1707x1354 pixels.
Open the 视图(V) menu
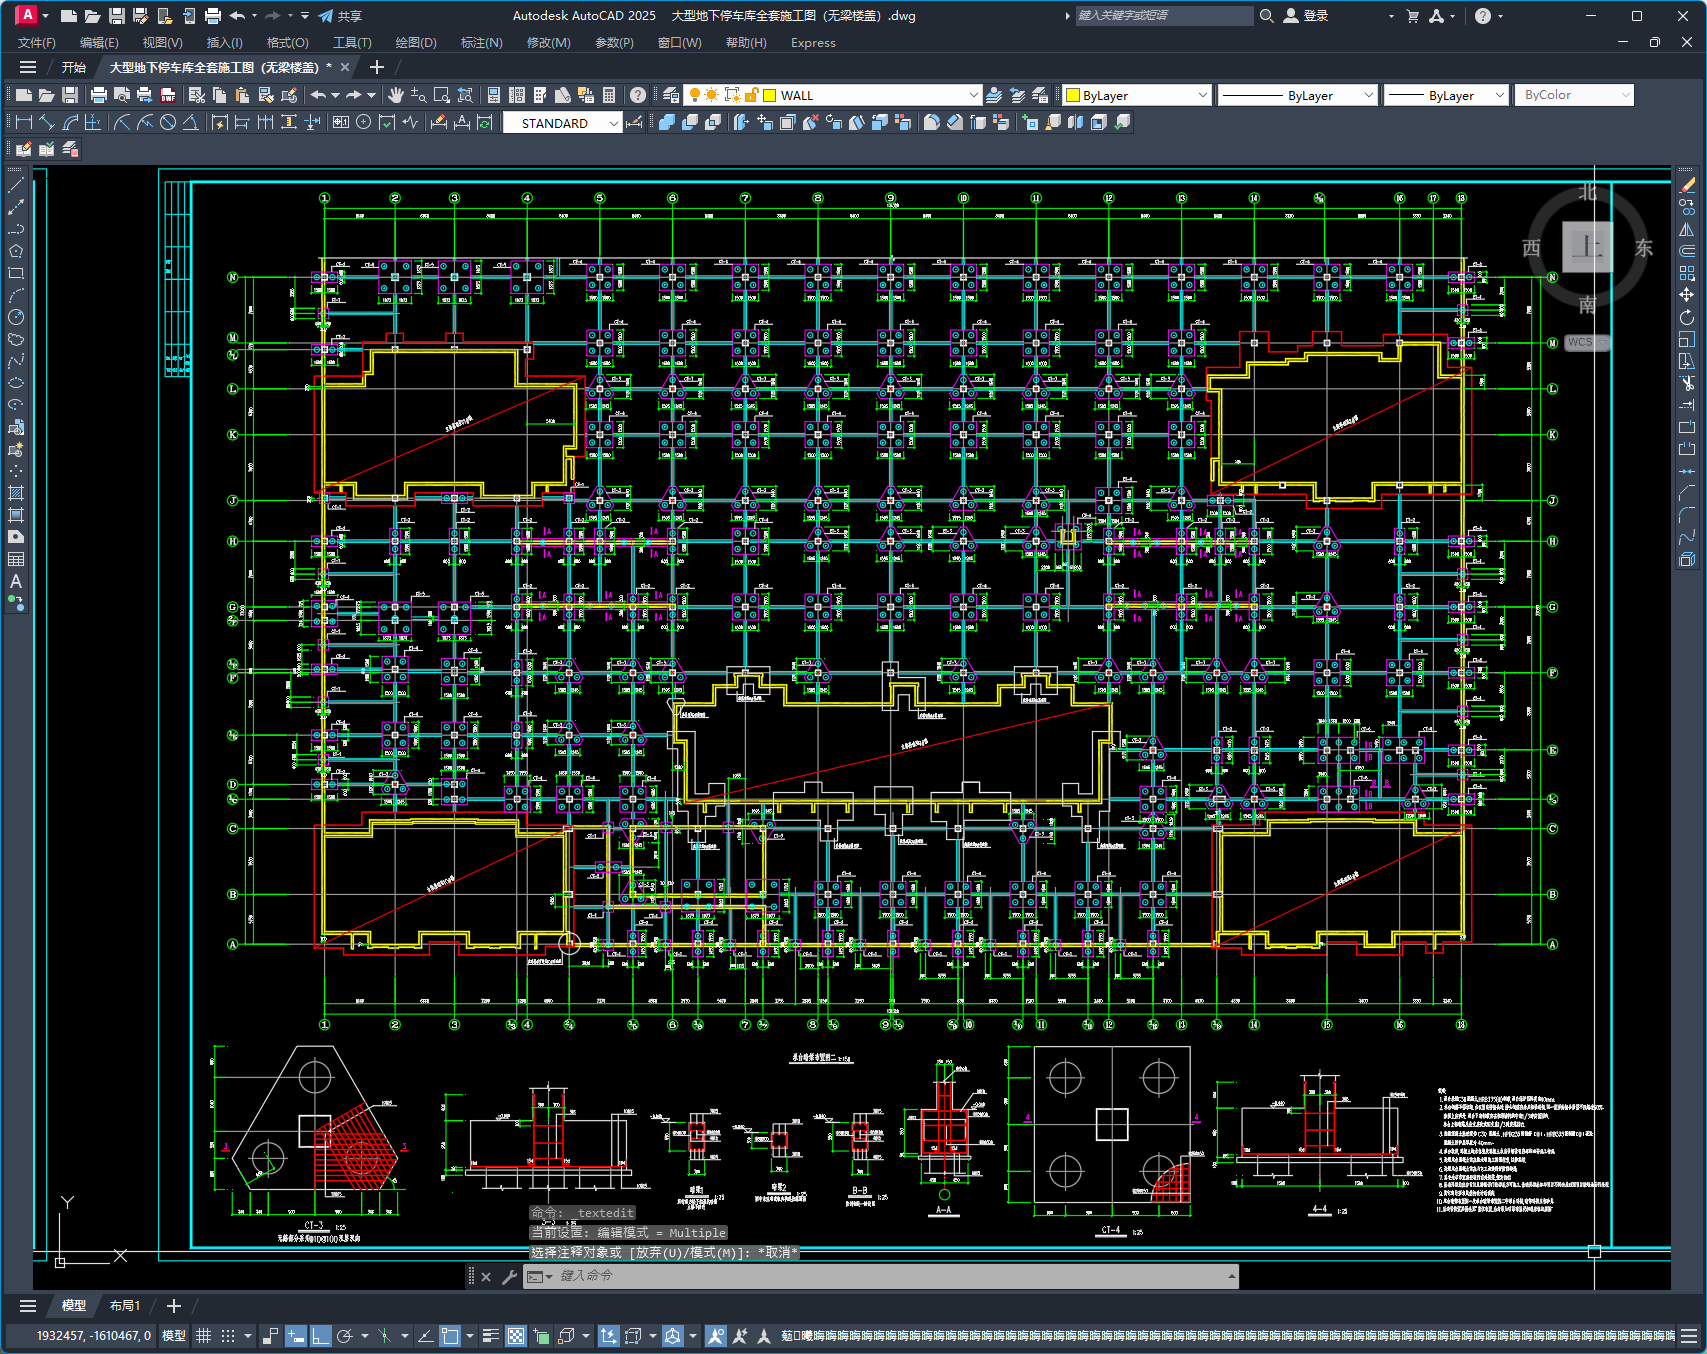(162, 43)
